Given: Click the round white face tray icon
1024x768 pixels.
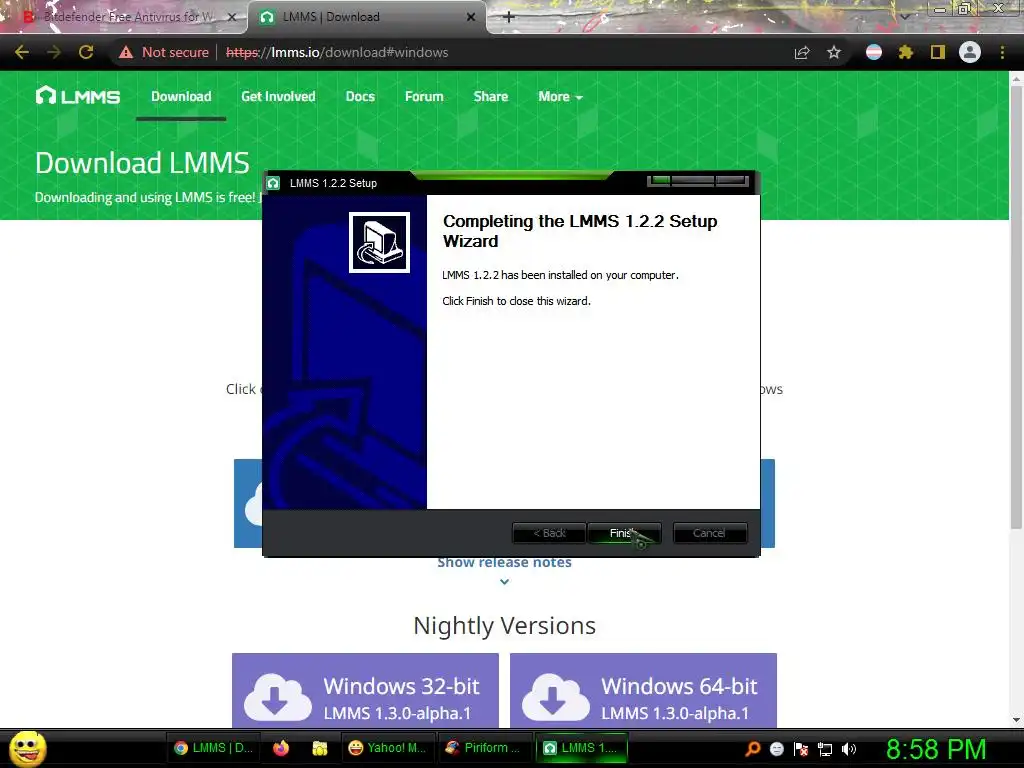Looking at the screenshot, I should 776,748.
